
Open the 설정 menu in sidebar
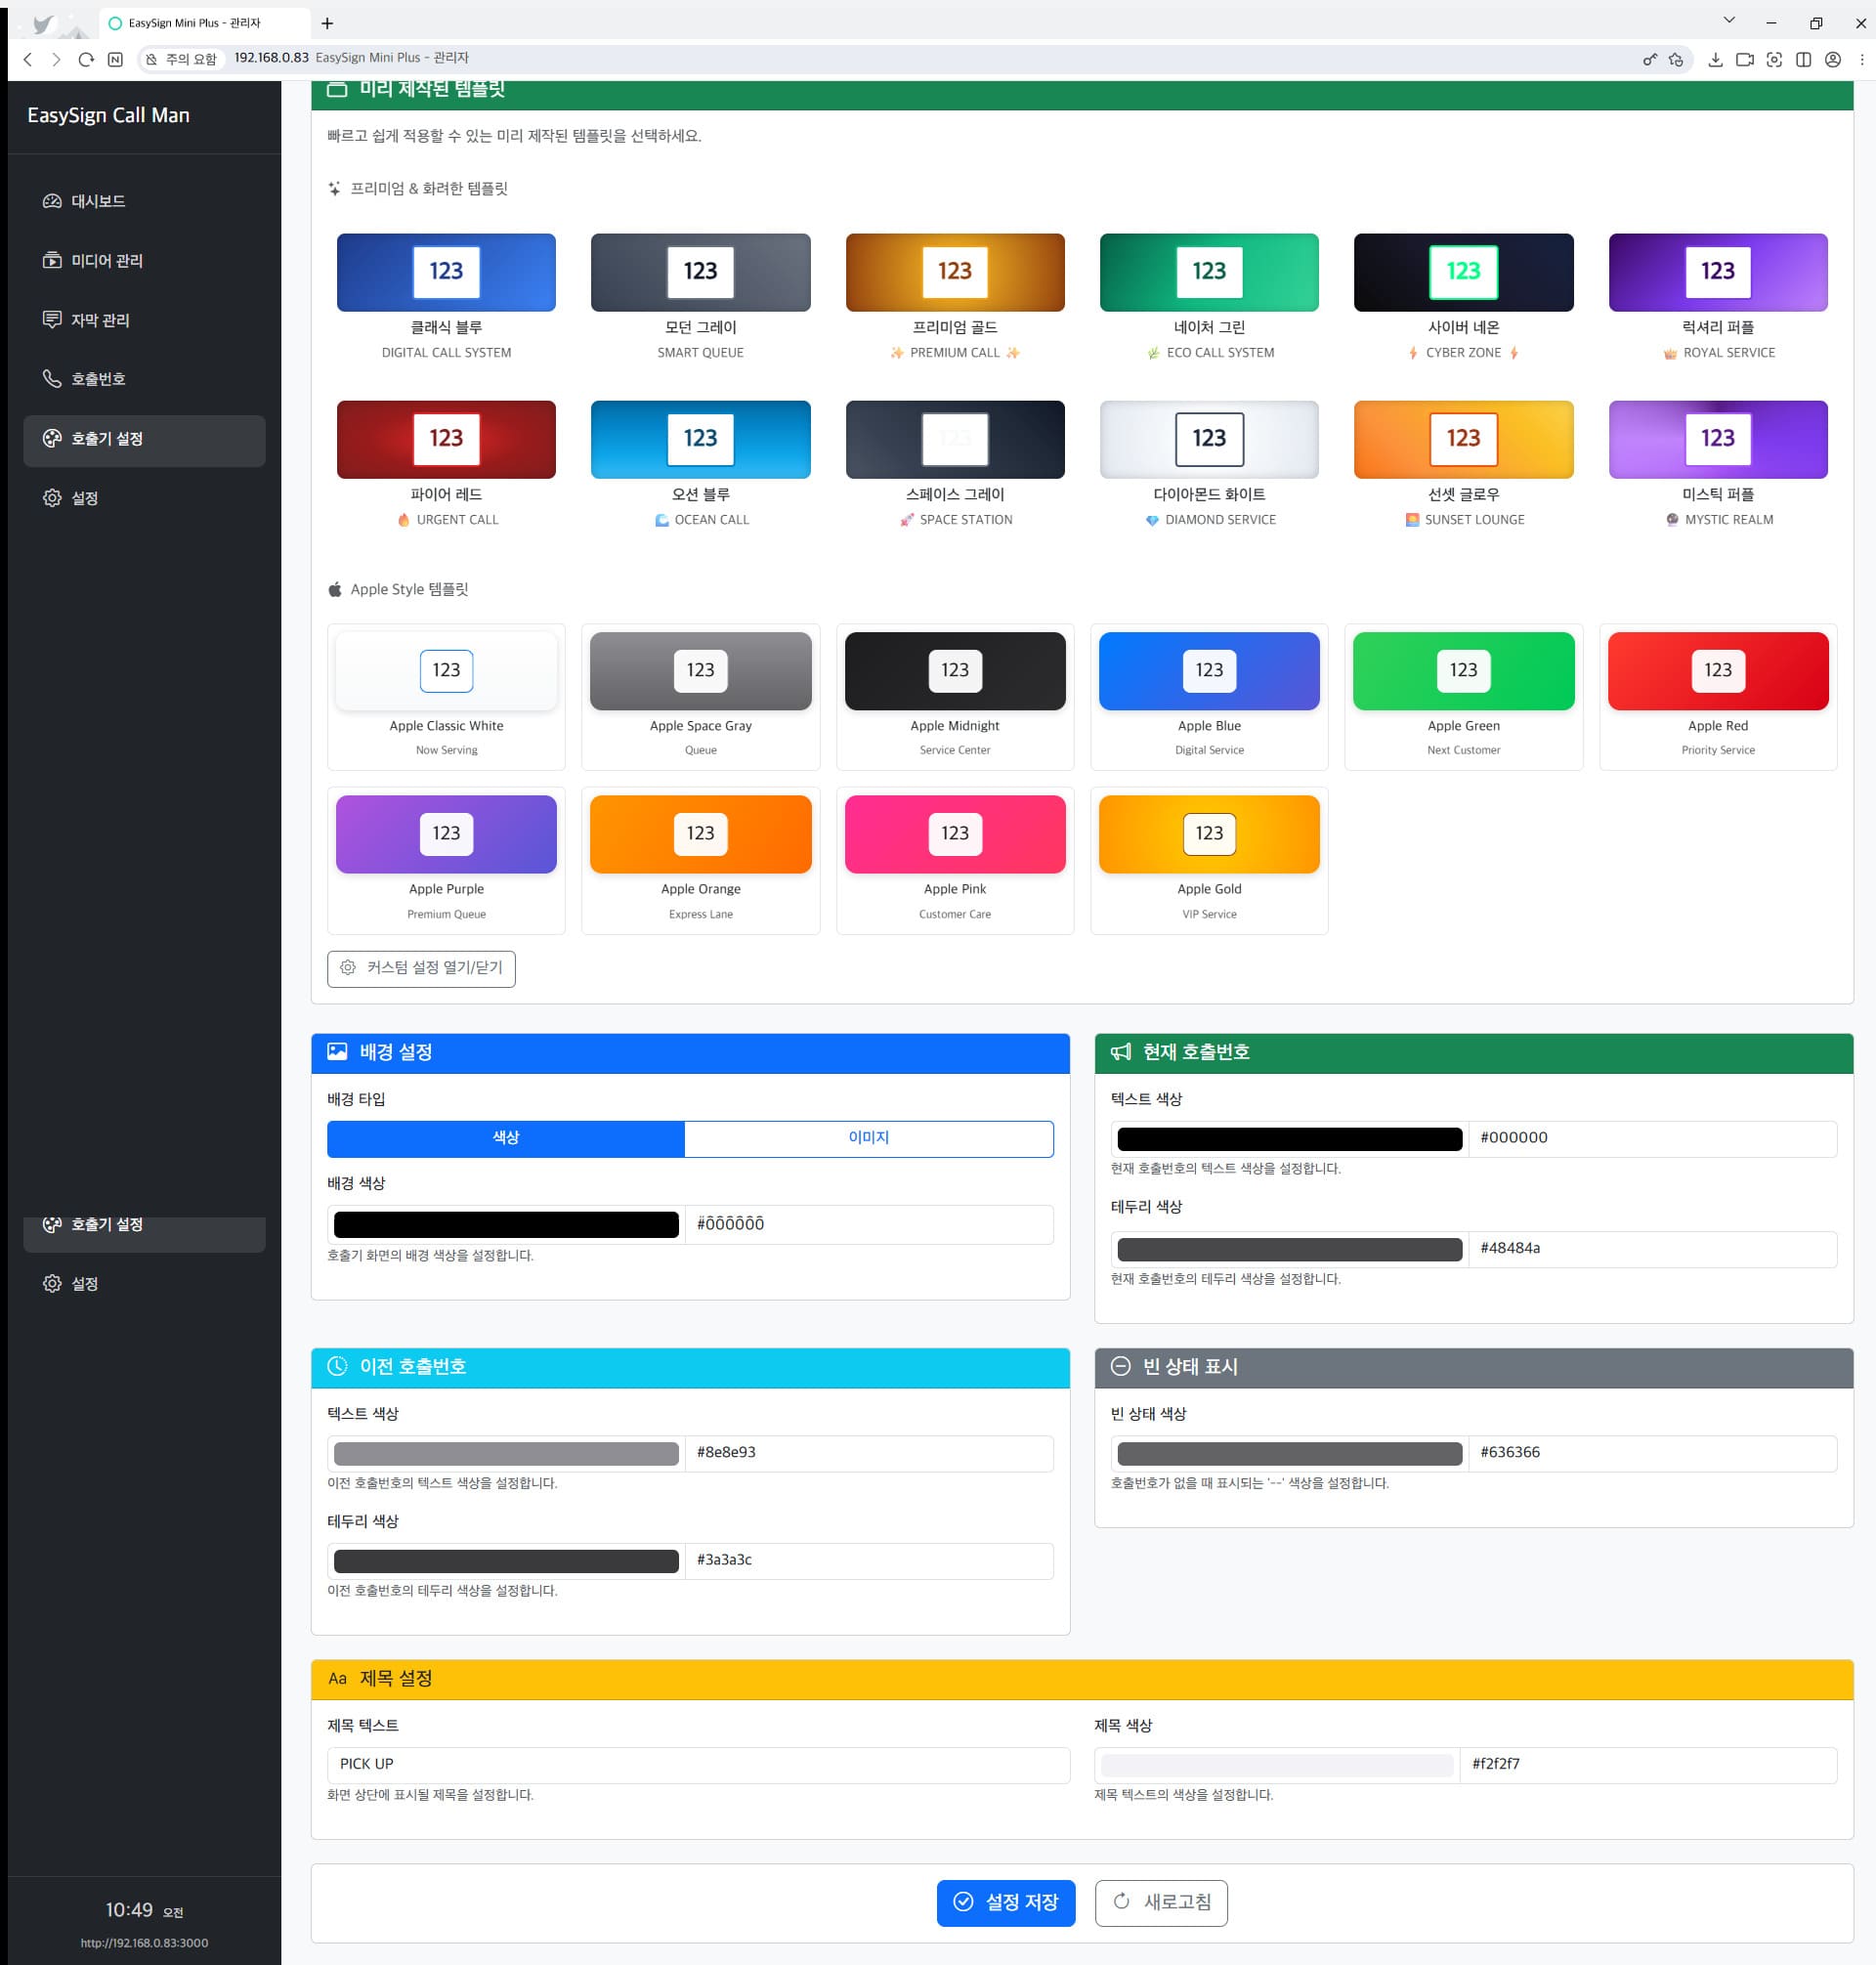pyautogui.click(x=84, y=498)
